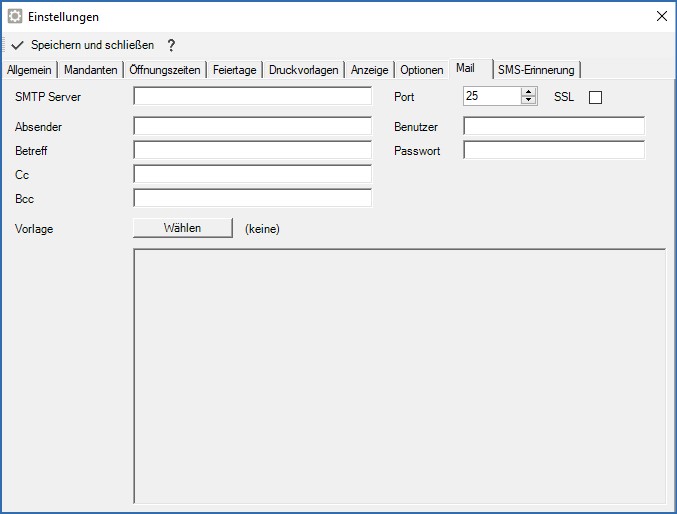Select the Benutzer input field
Image resolution: width=677 pixels, height=514 pixels.
coord(553,126)
